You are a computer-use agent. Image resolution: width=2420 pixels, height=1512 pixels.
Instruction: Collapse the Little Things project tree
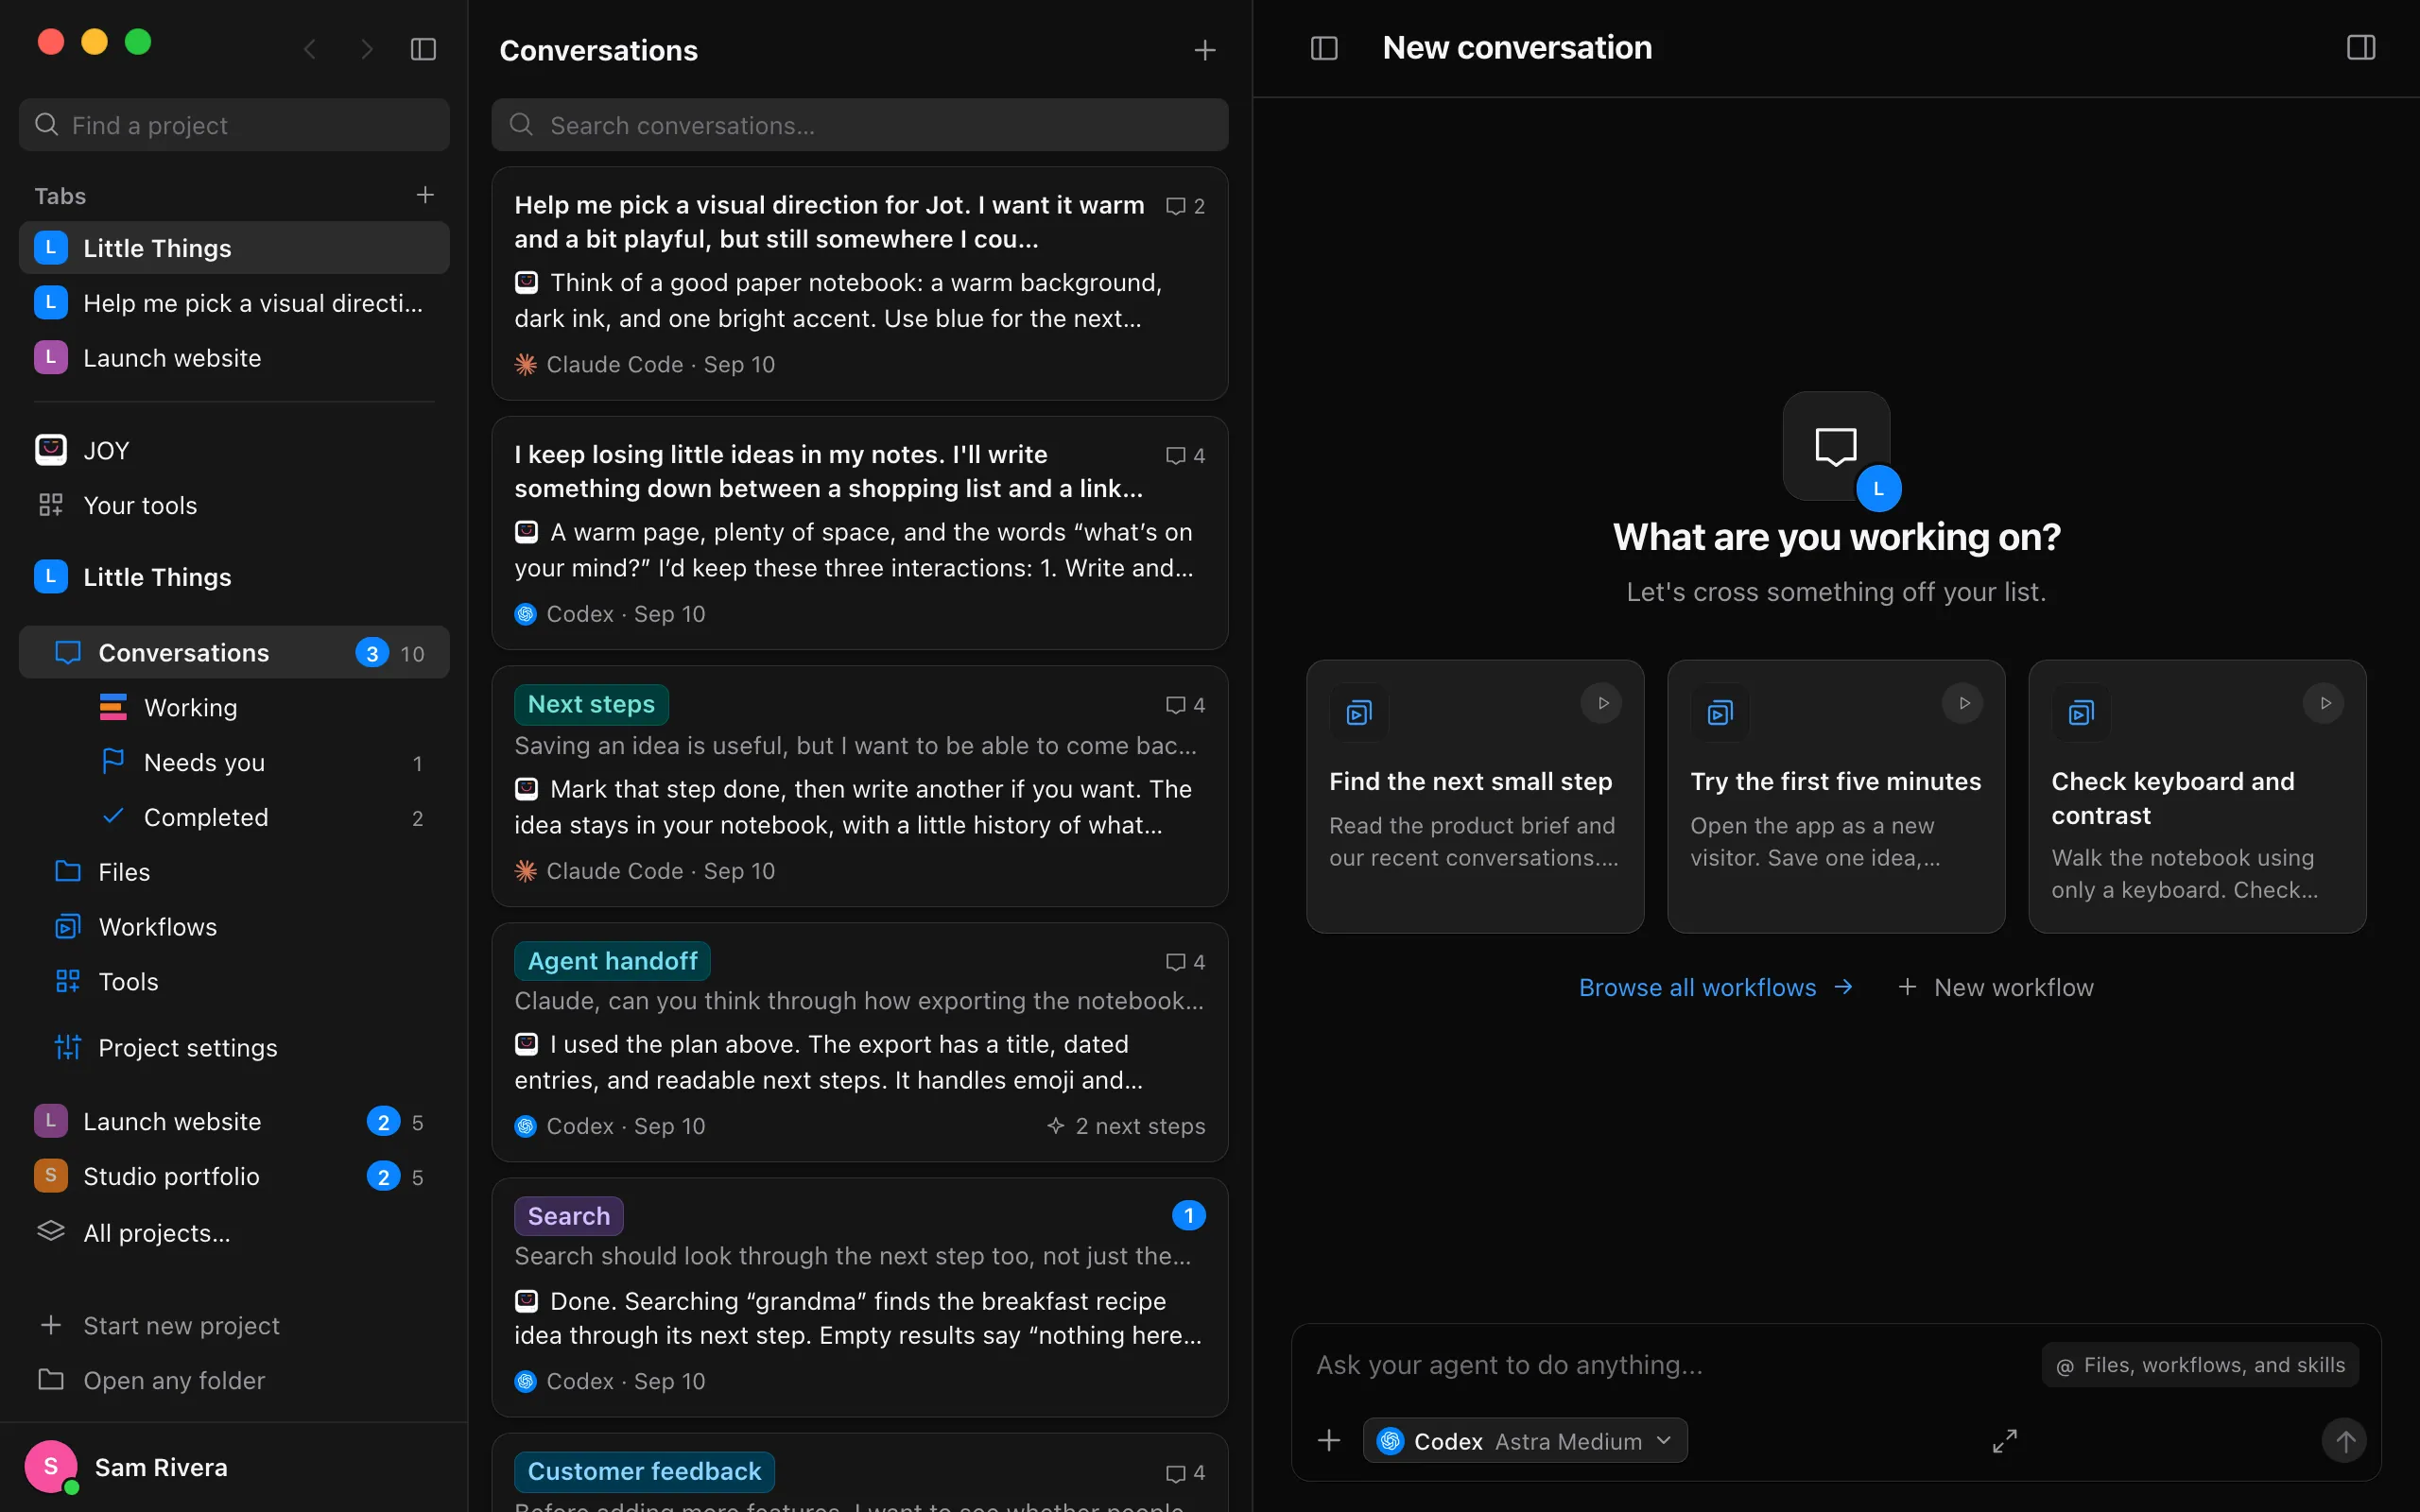[234, 577]
